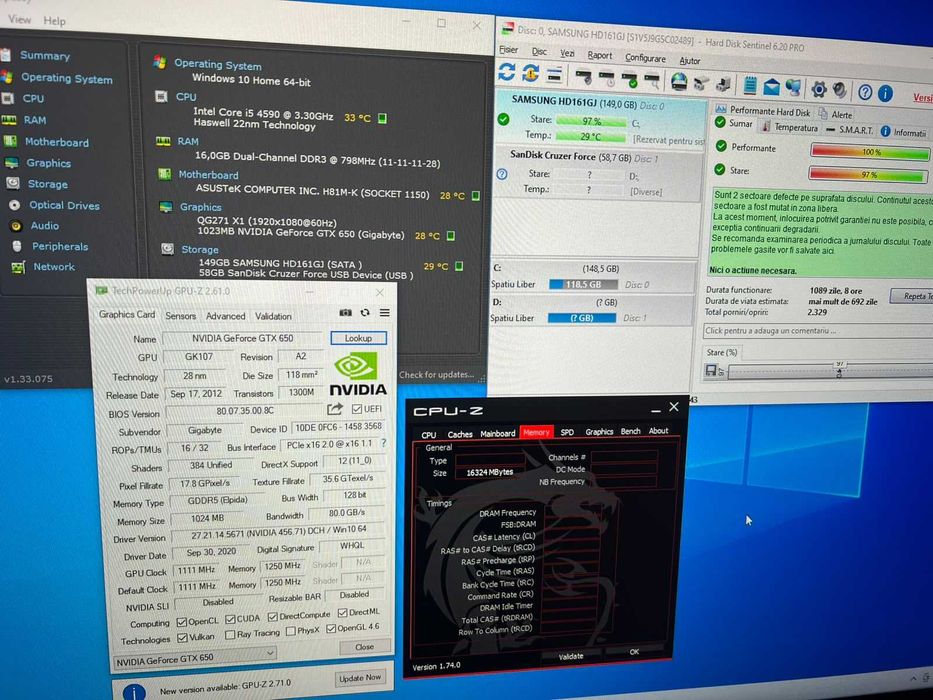Switch to the Advanced tab in GPU-Z
This screenshot has height=700, width=933.
(x=226, y=316)
